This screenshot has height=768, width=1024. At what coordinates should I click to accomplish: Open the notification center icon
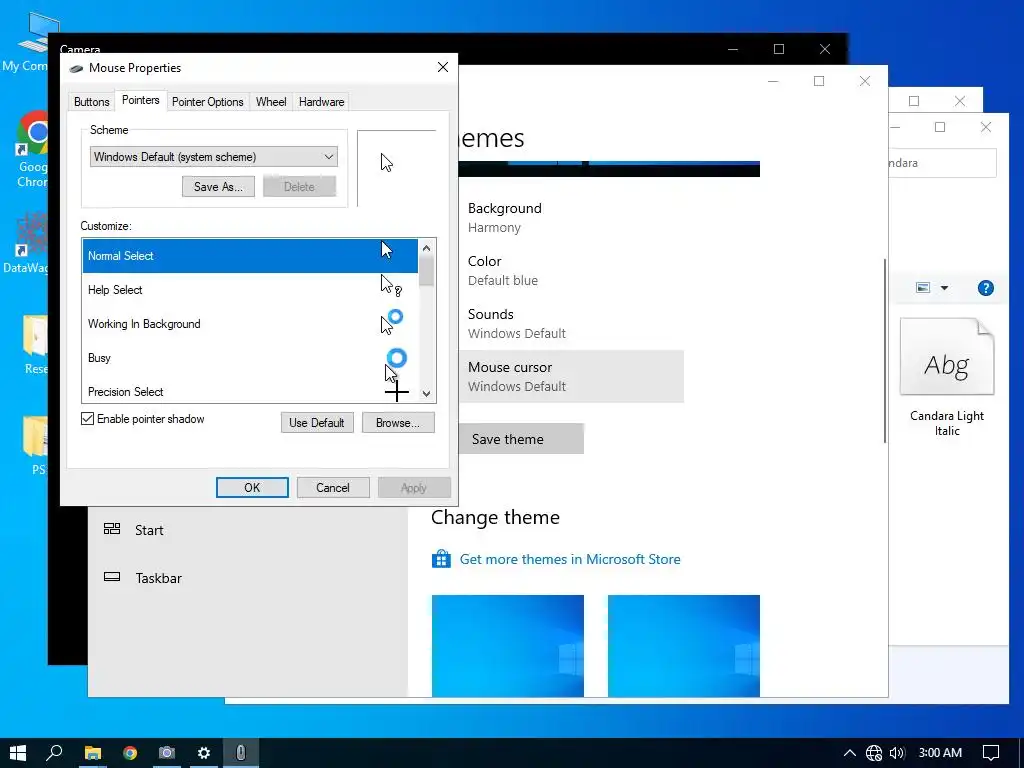tap(991, 753)
